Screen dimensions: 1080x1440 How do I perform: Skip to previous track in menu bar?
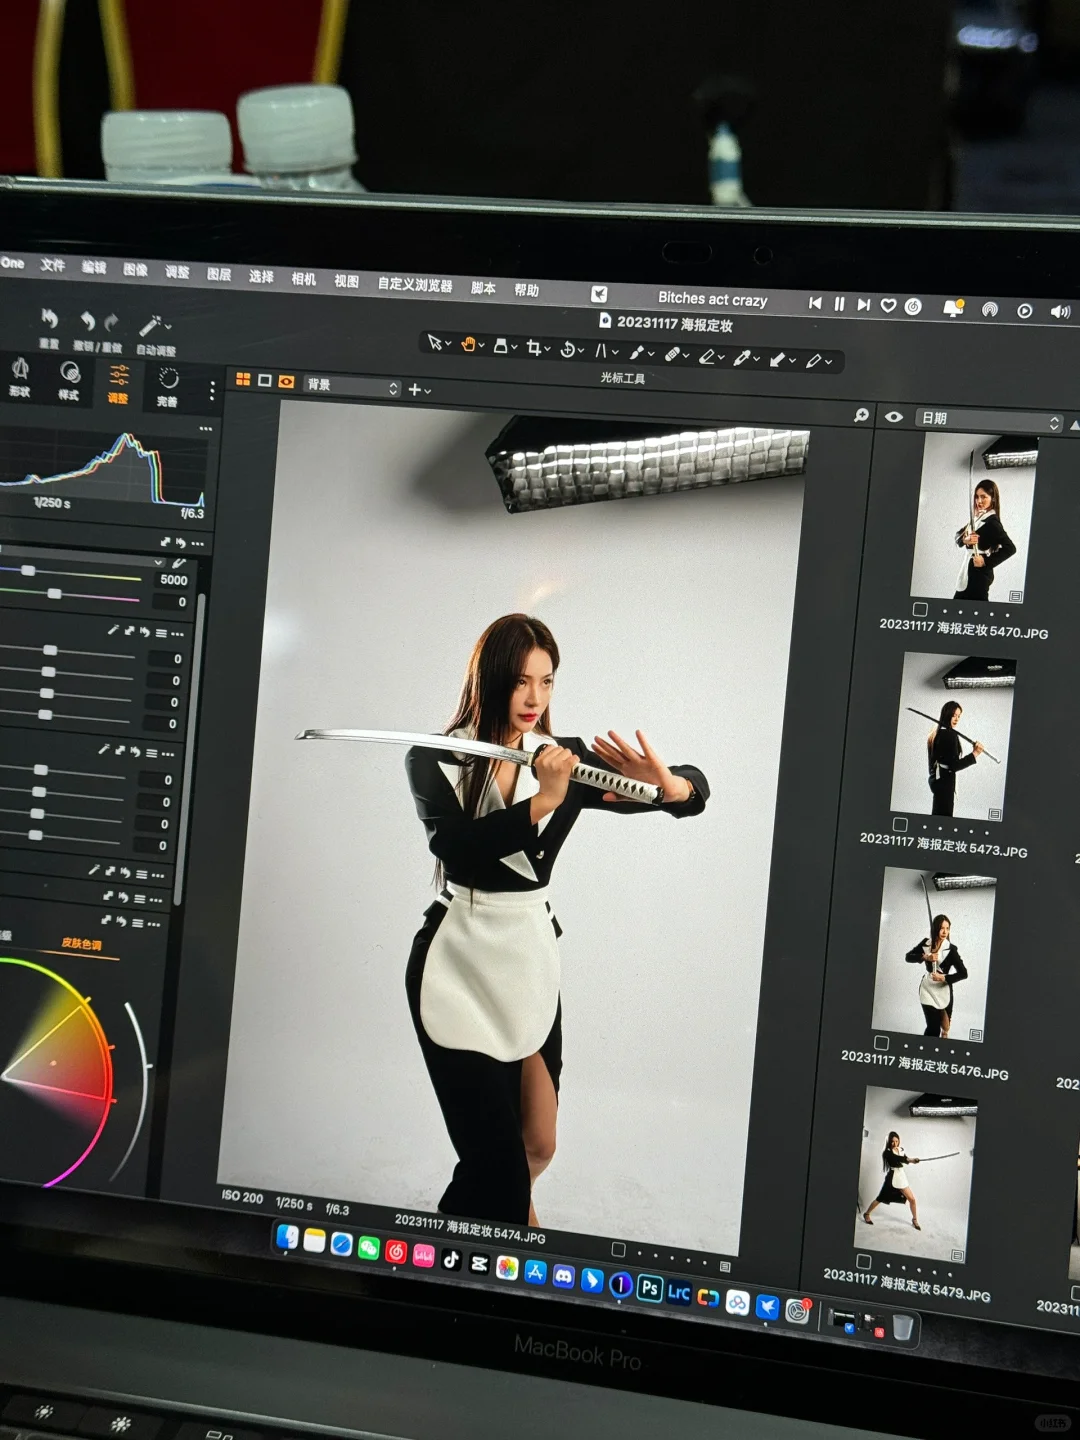[815, 302]
